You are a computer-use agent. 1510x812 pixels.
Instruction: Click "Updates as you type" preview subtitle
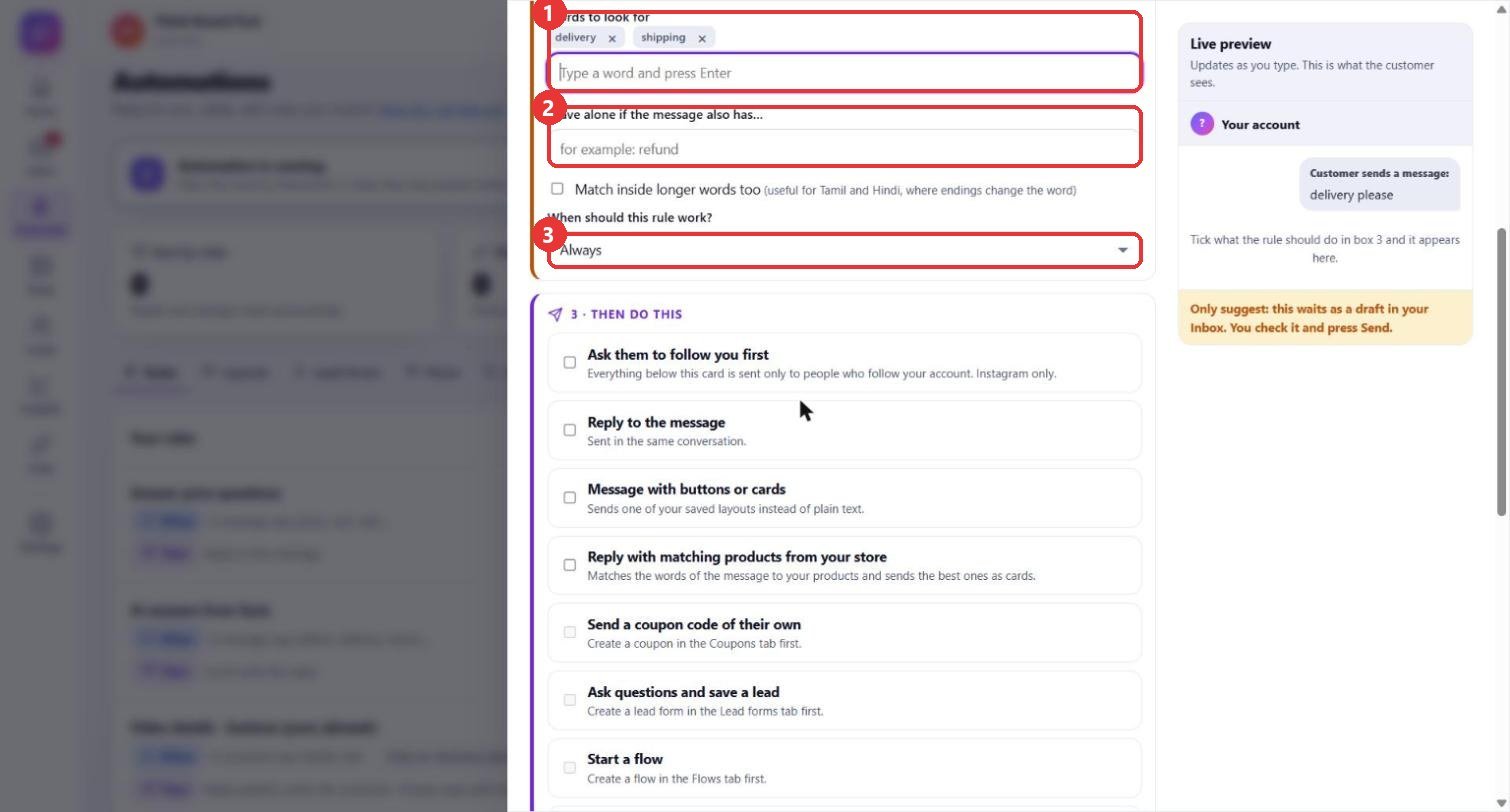click(1312, 74)
